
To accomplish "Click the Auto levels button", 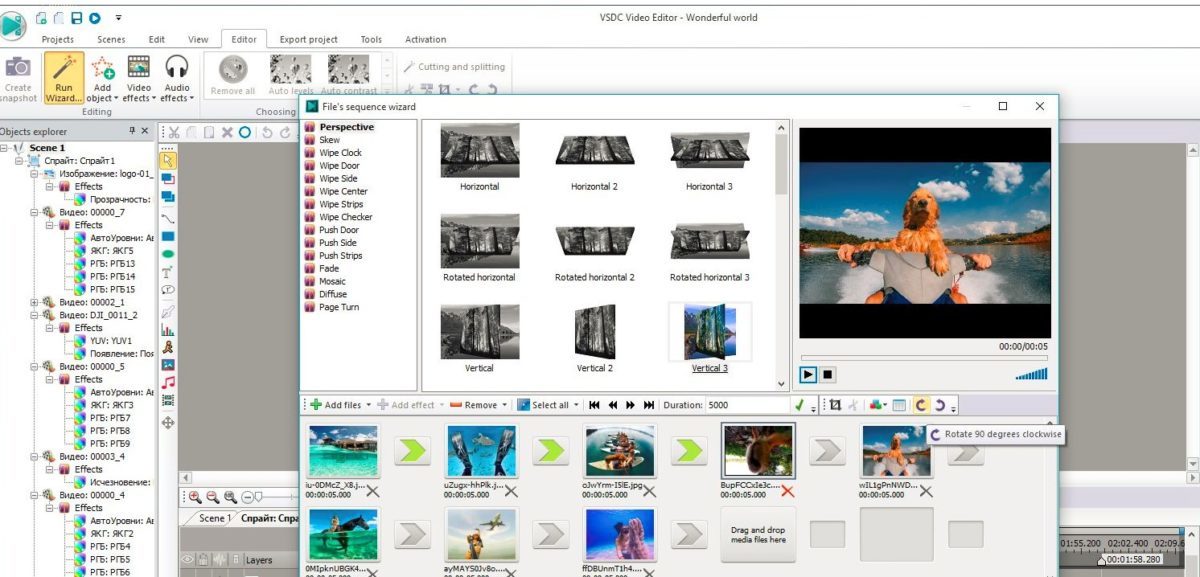I will pos(290,75).
